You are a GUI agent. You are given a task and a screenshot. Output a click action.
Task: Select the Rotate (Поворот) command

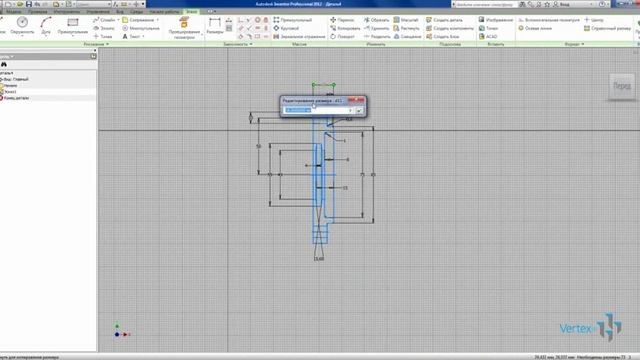[x=342, y=36]
